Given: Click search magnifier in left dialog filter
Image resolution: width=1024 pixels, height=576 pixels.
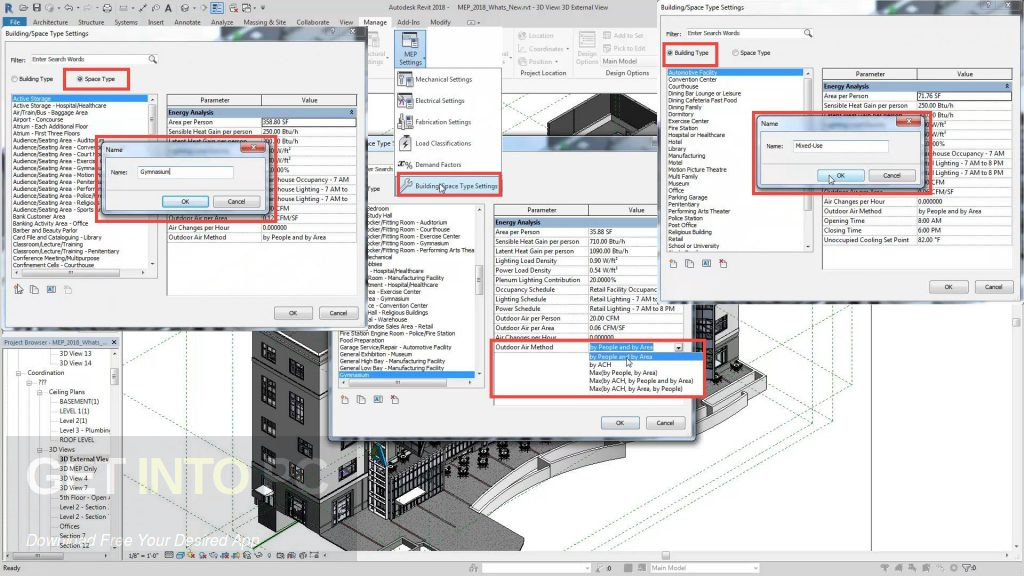Looking at the screenshot, I should [153, 59].
